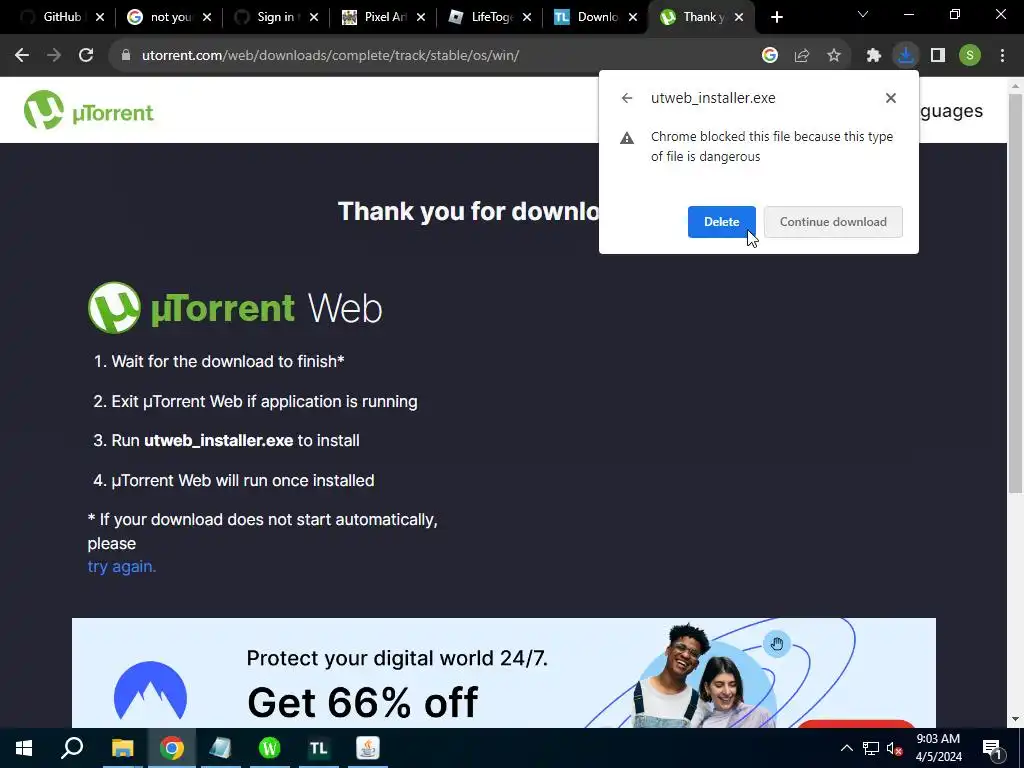Screen dimensions: 1024x768
Task: Reload the current page
Action: [x=86, y=56]
